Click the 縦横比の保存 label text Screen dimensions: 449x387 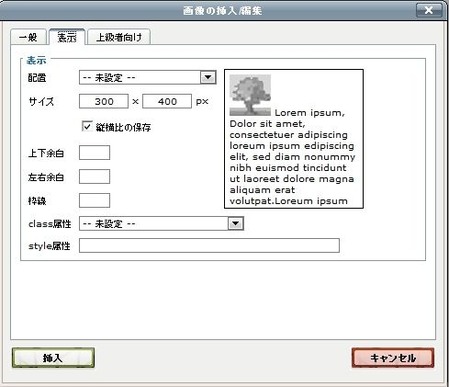point(123,127)
